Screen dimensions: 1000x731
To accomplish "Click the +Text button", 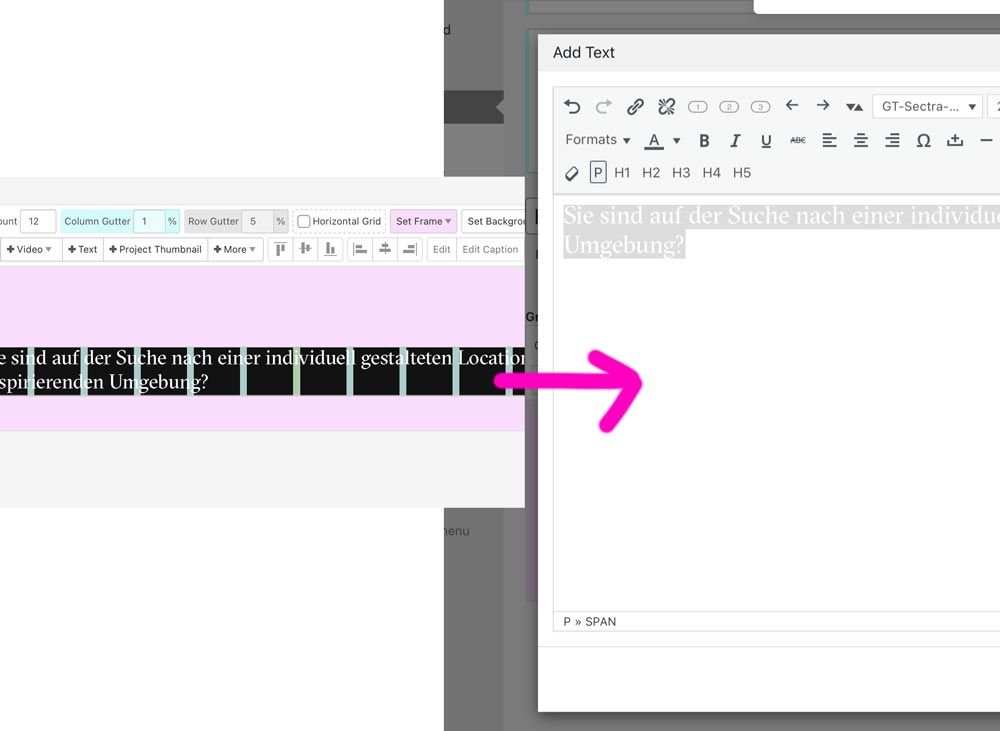I will point(83,249).
